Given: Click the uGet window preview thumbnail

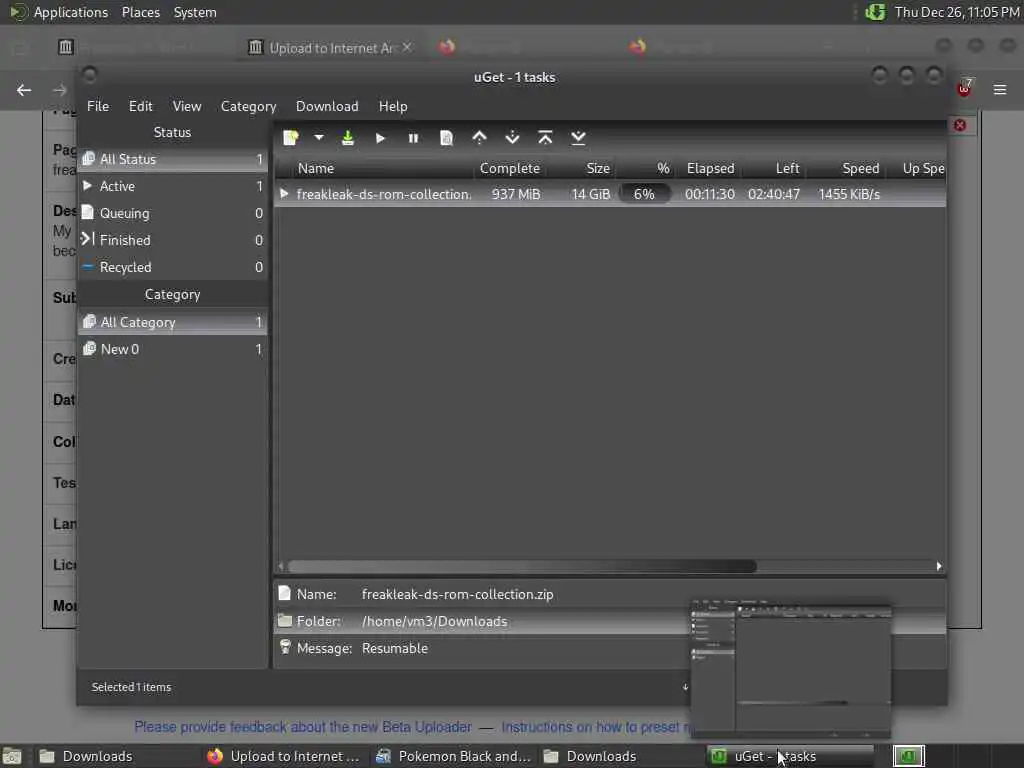Looking at the screenshot, I should [791, 669].
